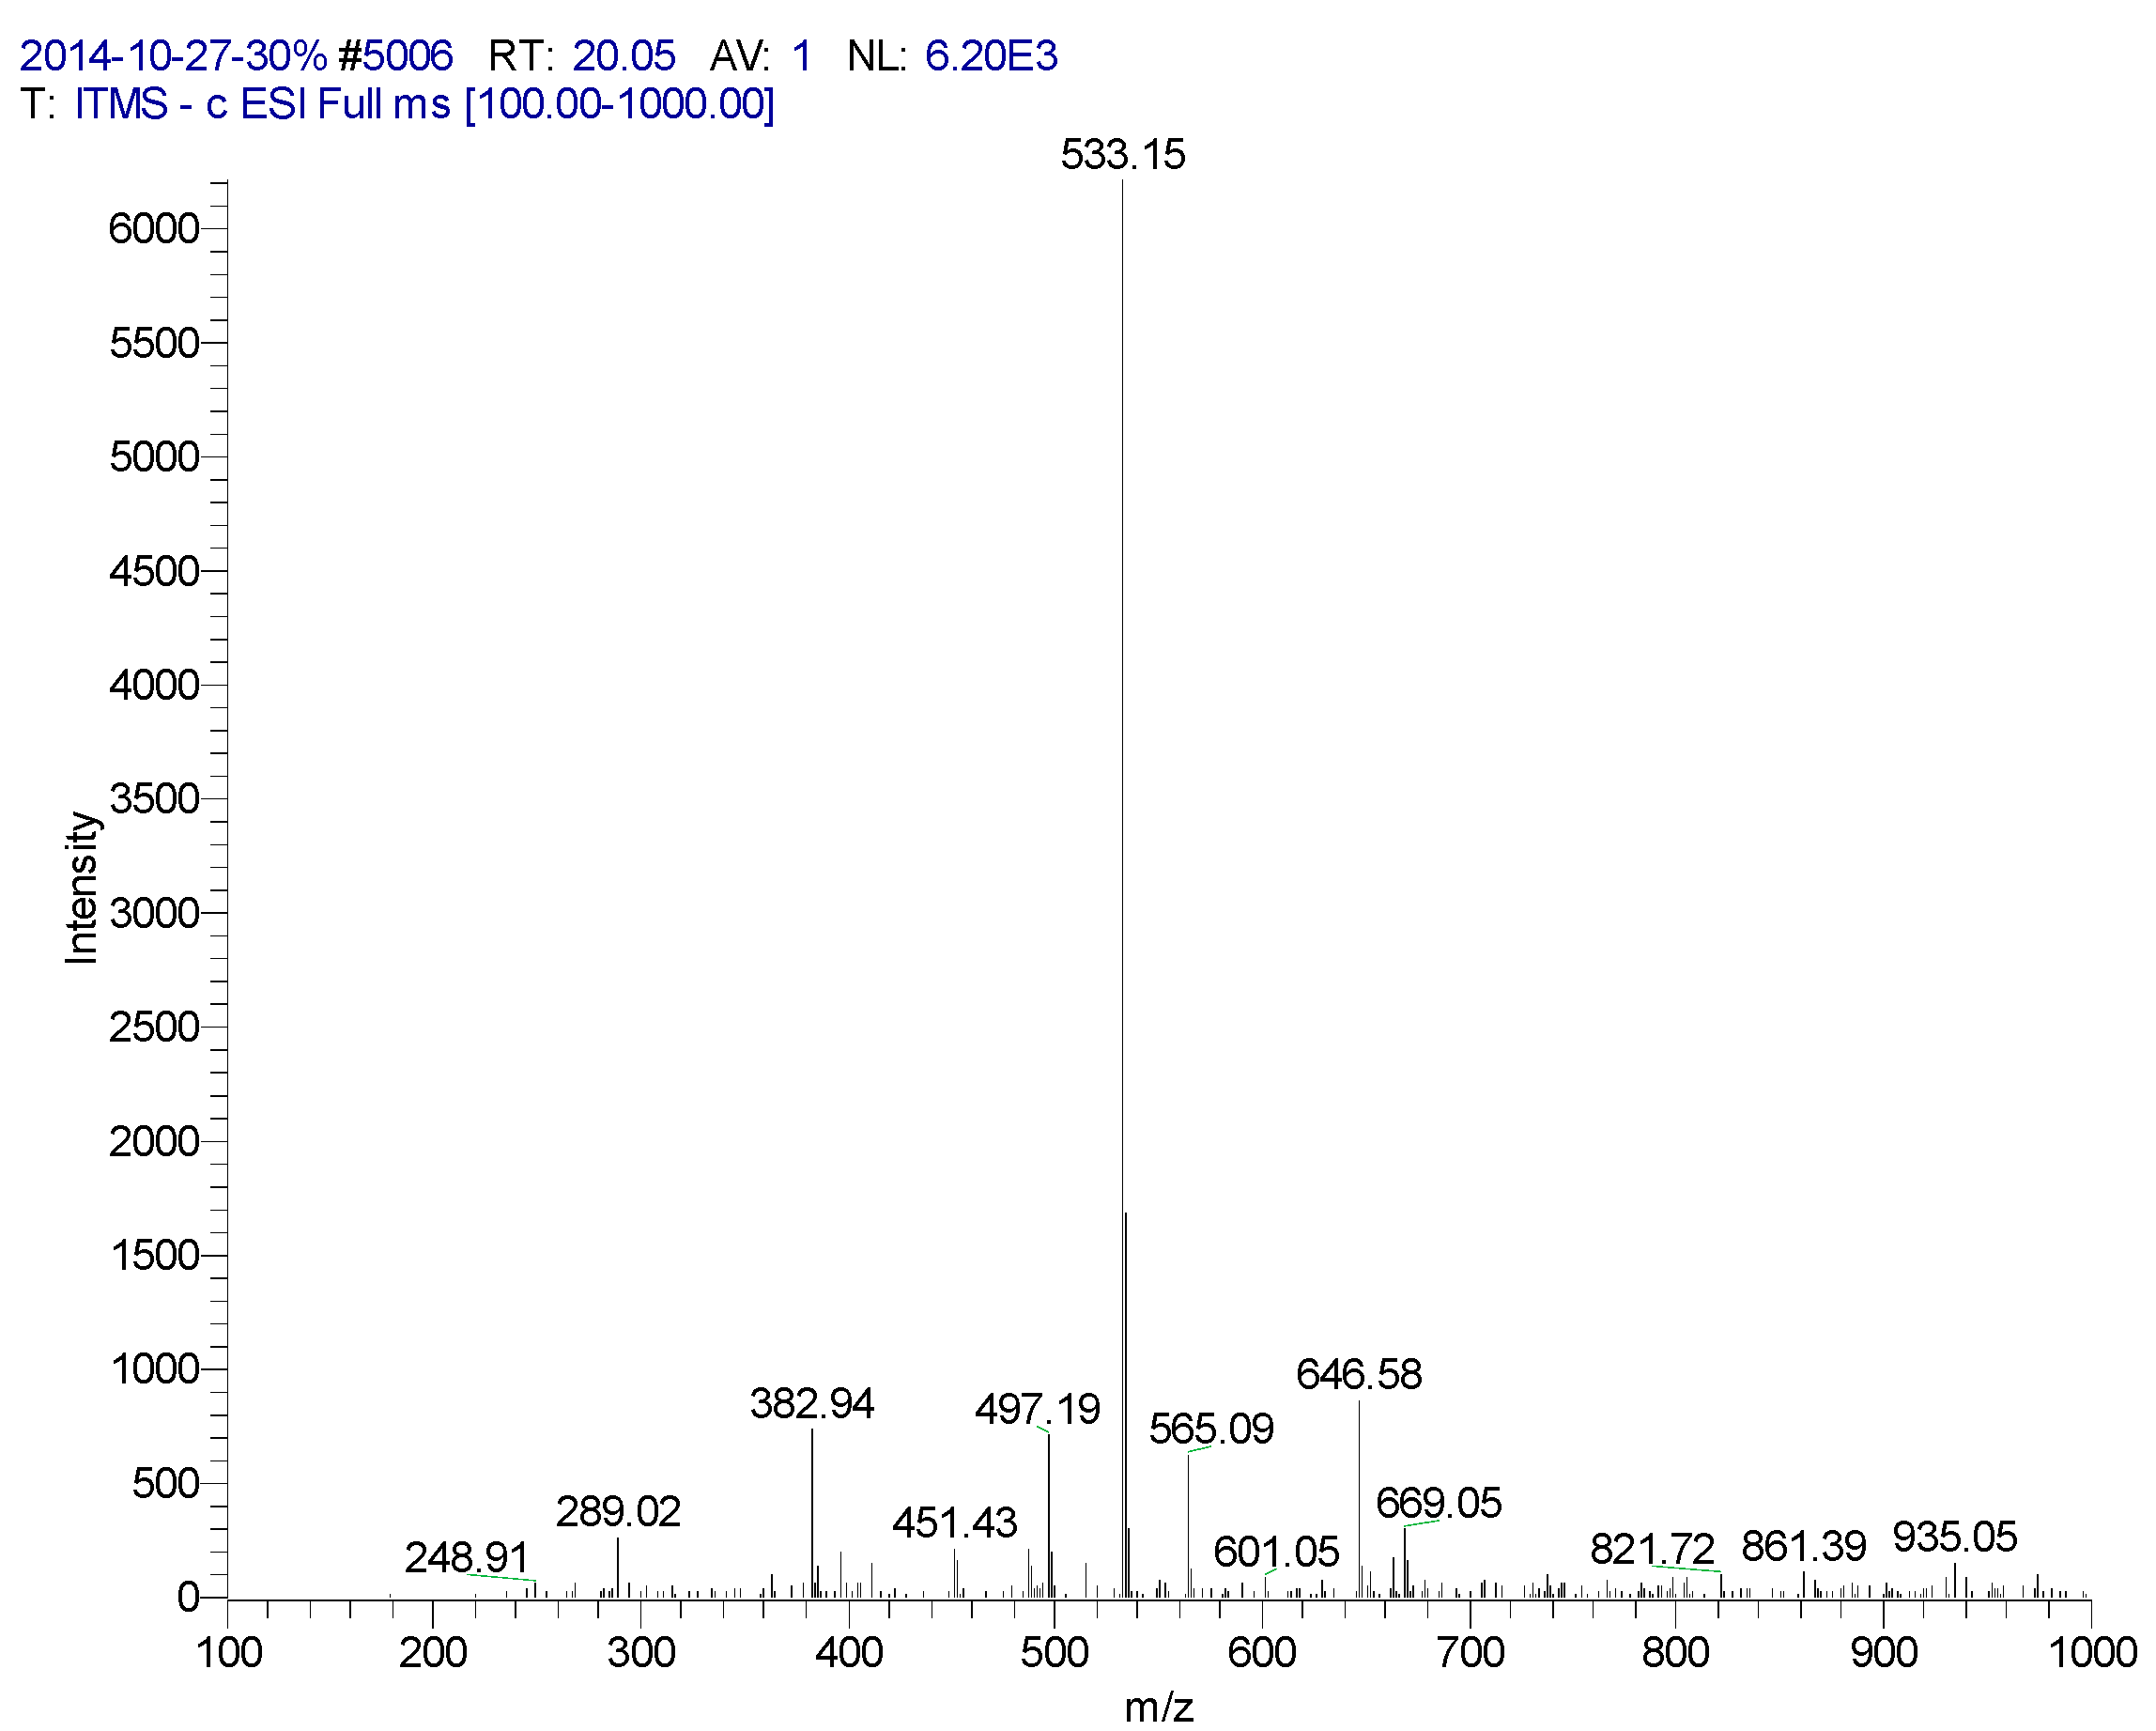Click the 451.43 peak label
This screenshot has height=1731, width=2156.
pyautogui.click(x=954, y=1523)
